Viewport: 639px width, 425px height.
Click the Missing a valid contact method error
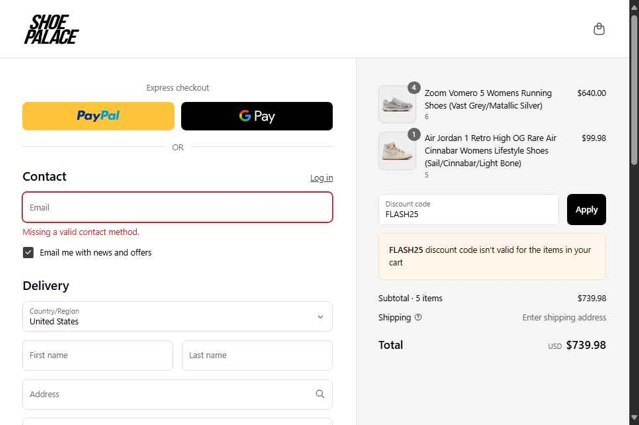(81, 232)
